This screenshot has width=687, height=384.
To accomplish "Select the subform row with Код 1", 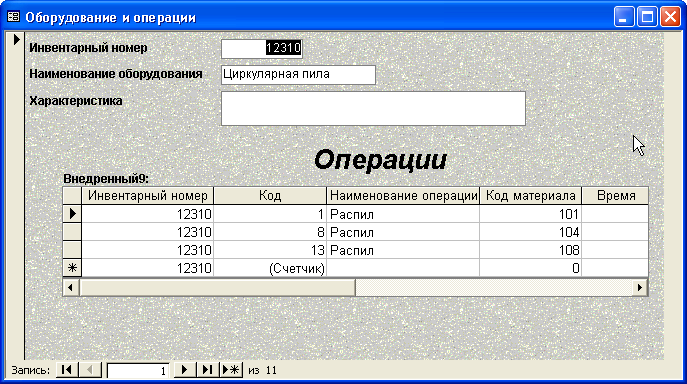I will 72,214.
